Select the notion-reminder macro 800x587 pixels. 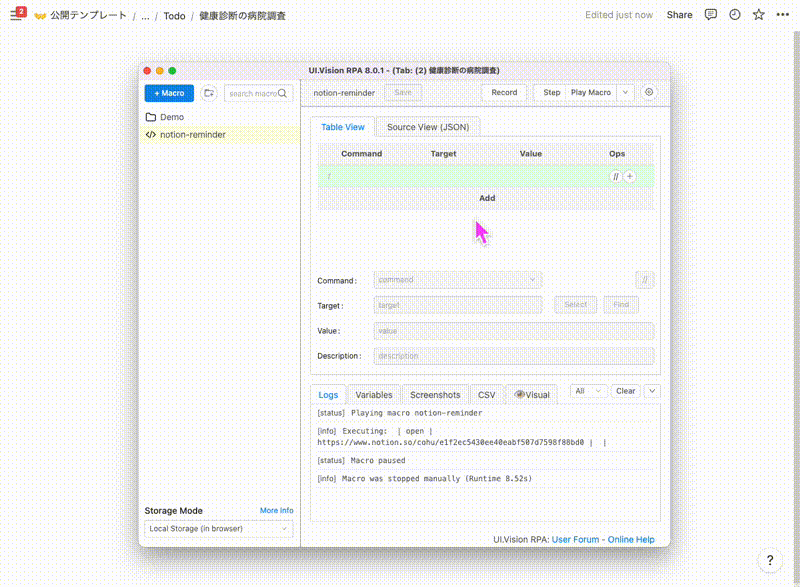193,134
